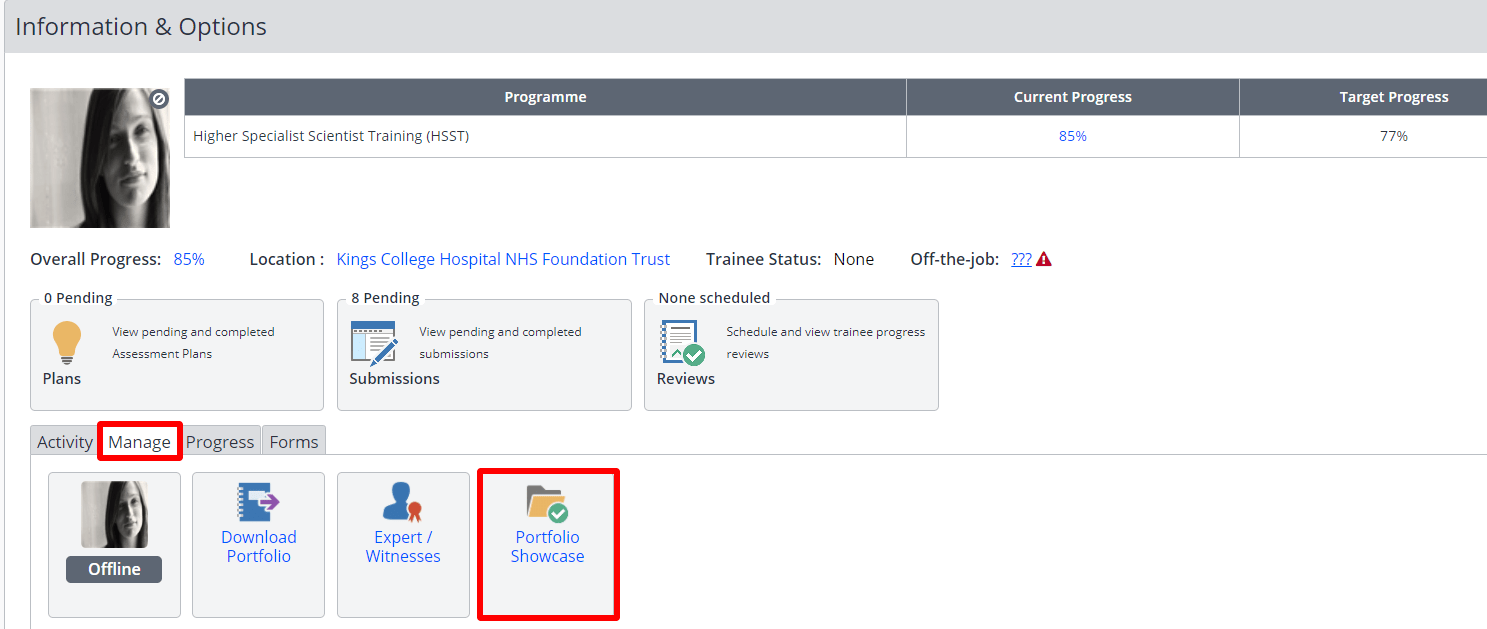Open the Submissions notepad icon
1487x629 pixels.
tap(374, 343)
